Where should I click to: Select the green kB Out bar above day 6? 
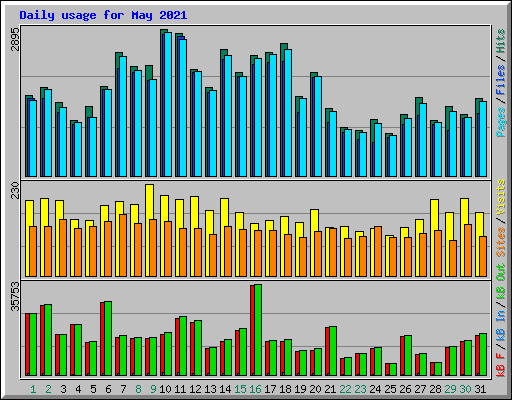point(108,338)
